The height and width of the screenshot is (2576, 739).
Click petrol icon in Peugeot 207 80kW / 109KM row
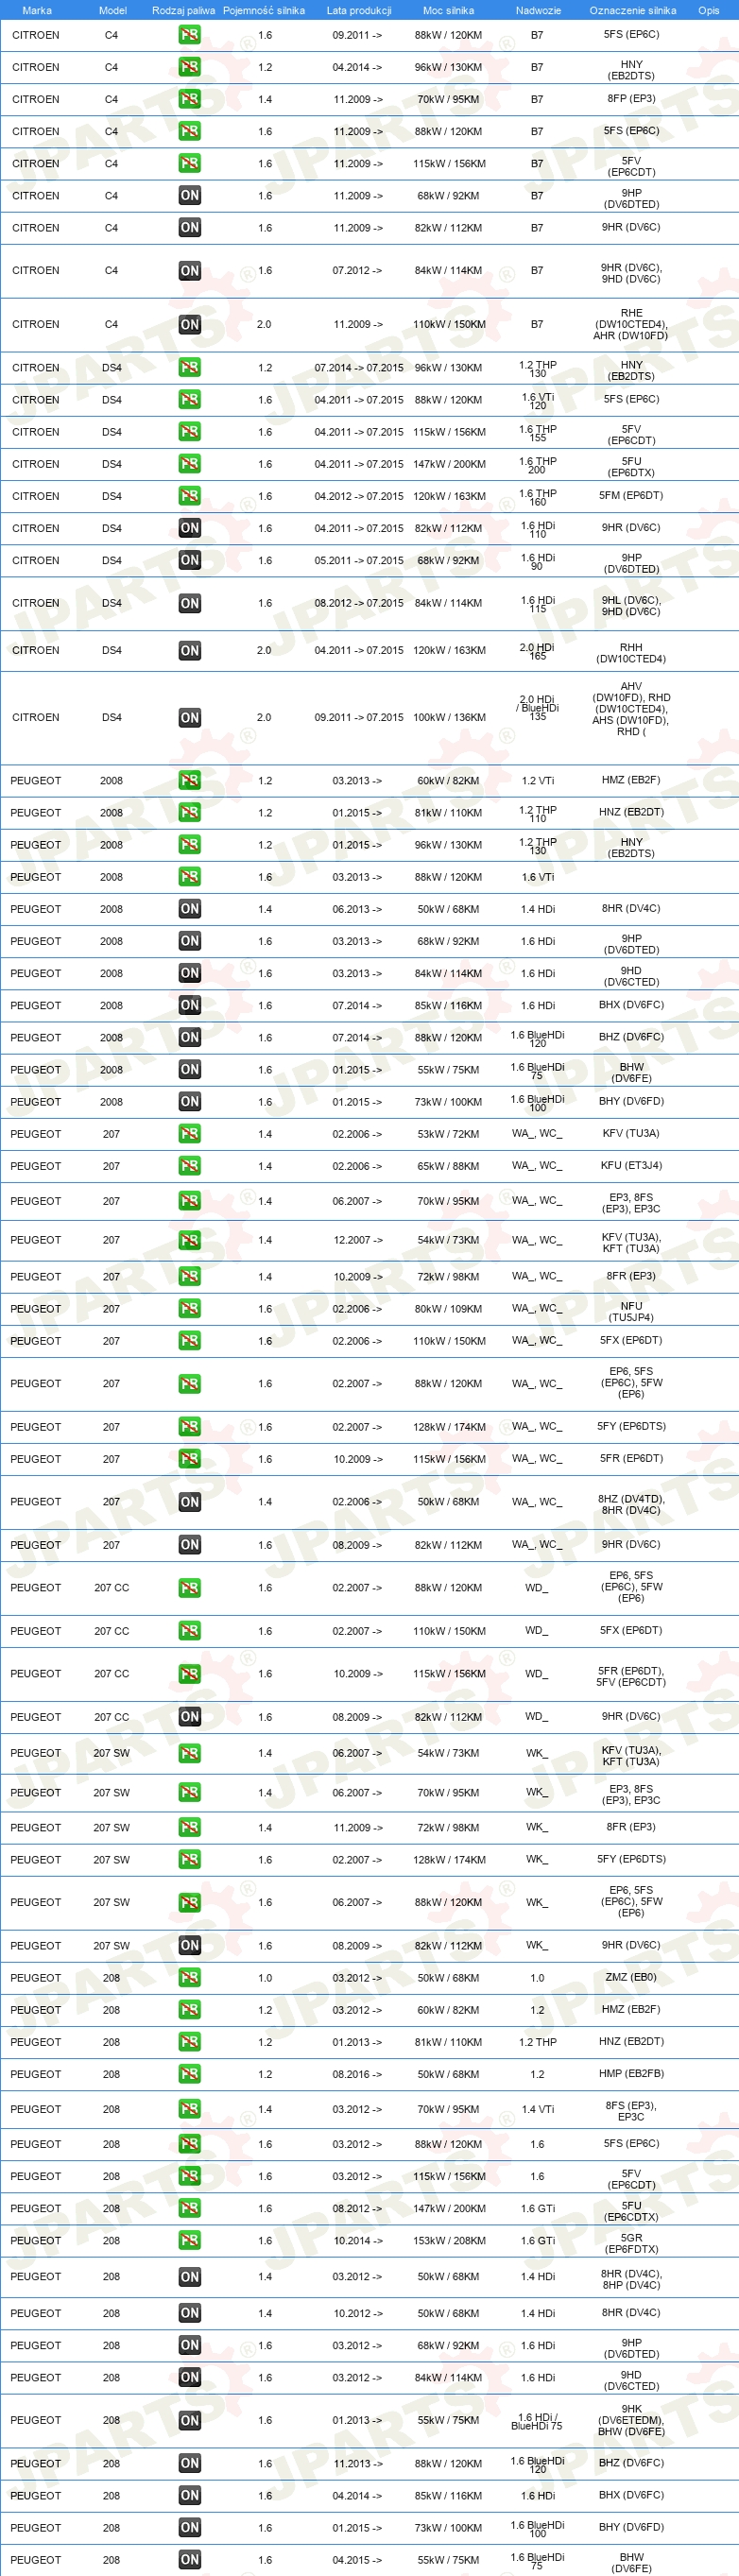pos(189,1308)
